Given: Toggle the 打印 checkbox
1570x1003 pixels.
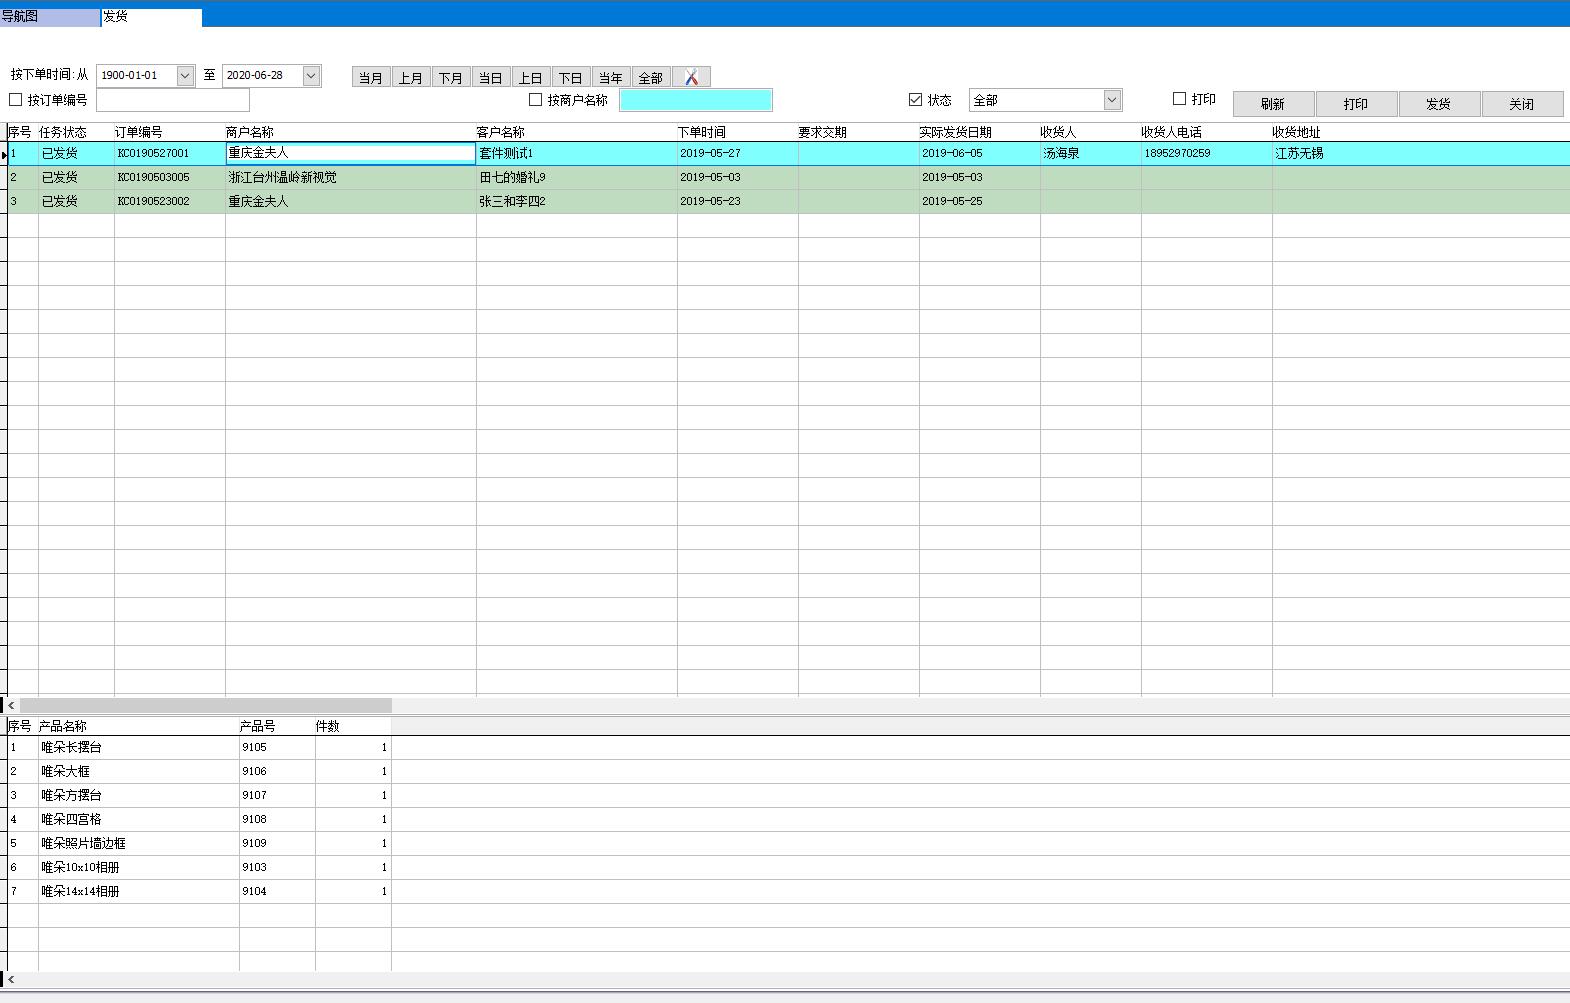Looking at the screenshot, I should pos(1179,99).
